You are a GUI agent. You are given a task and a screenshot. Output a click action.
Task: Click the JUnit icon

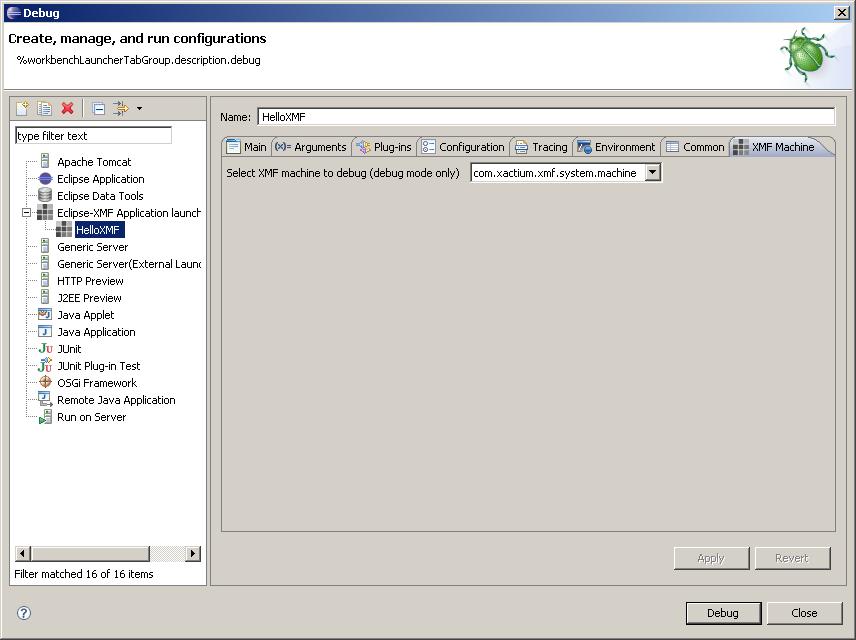(46, 348)
